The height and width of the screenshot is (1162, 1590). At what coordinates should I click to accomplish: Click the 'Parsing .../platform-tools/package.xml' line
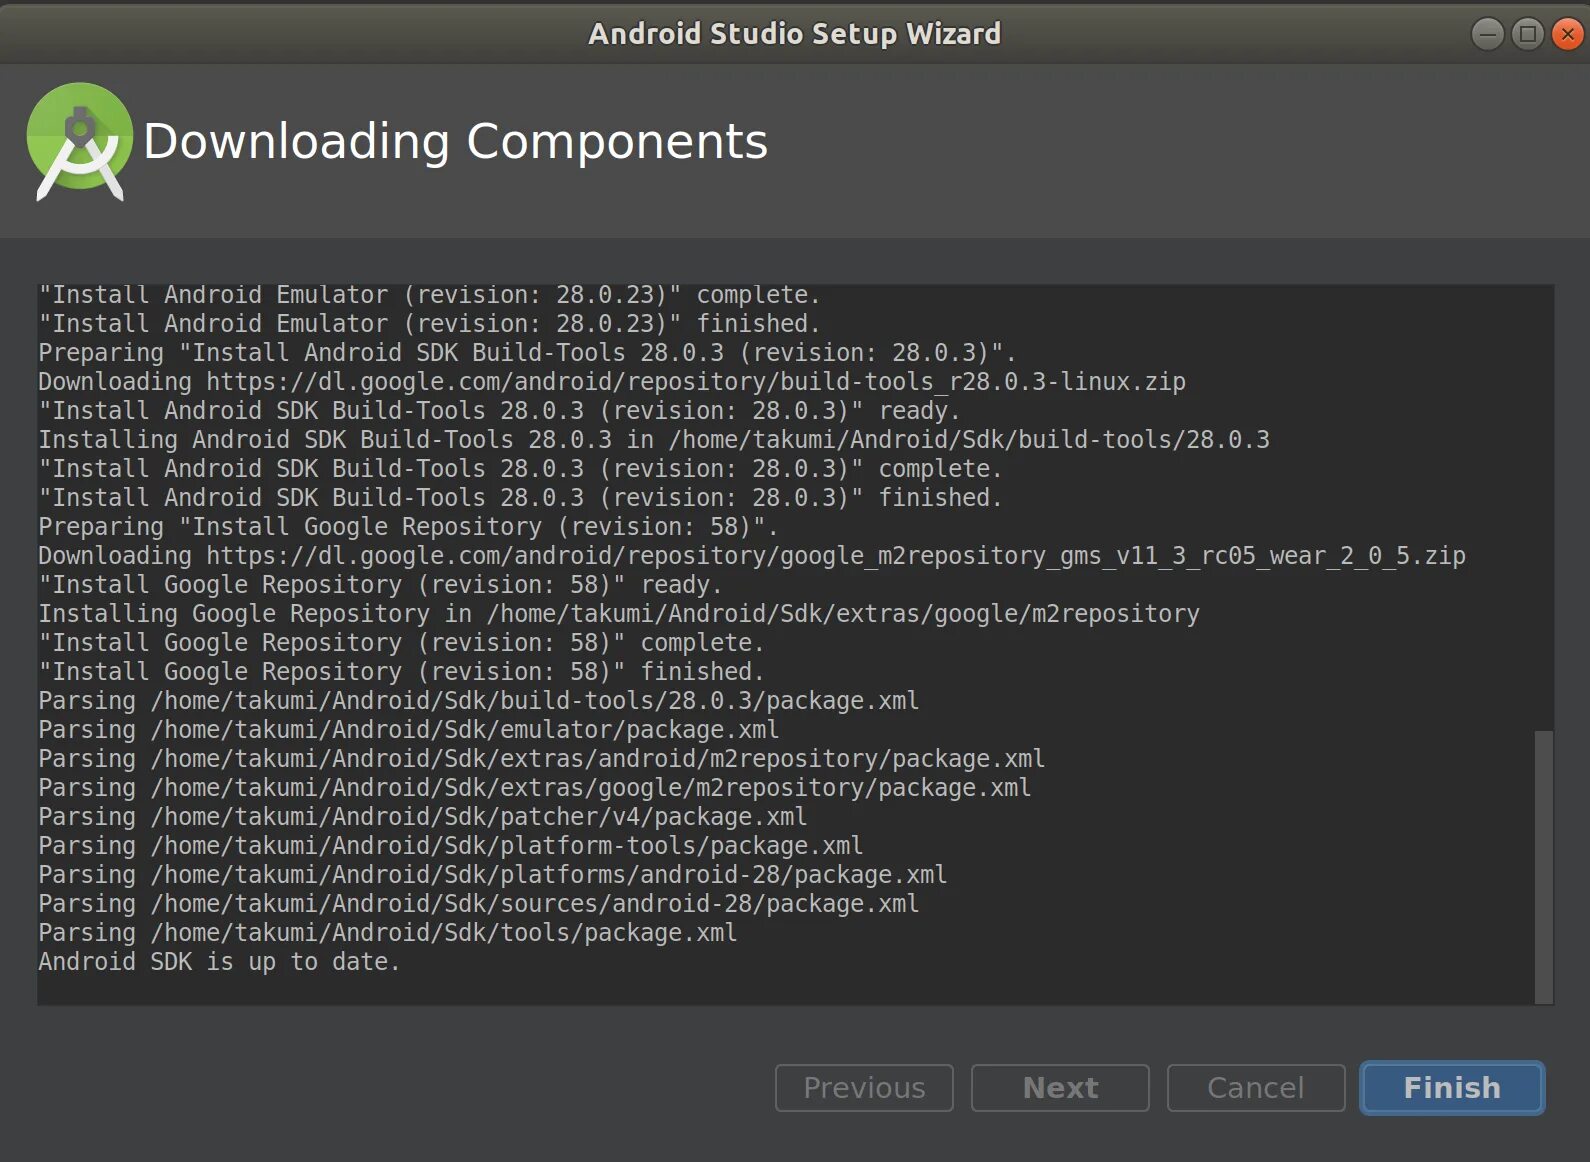(451, 846)
